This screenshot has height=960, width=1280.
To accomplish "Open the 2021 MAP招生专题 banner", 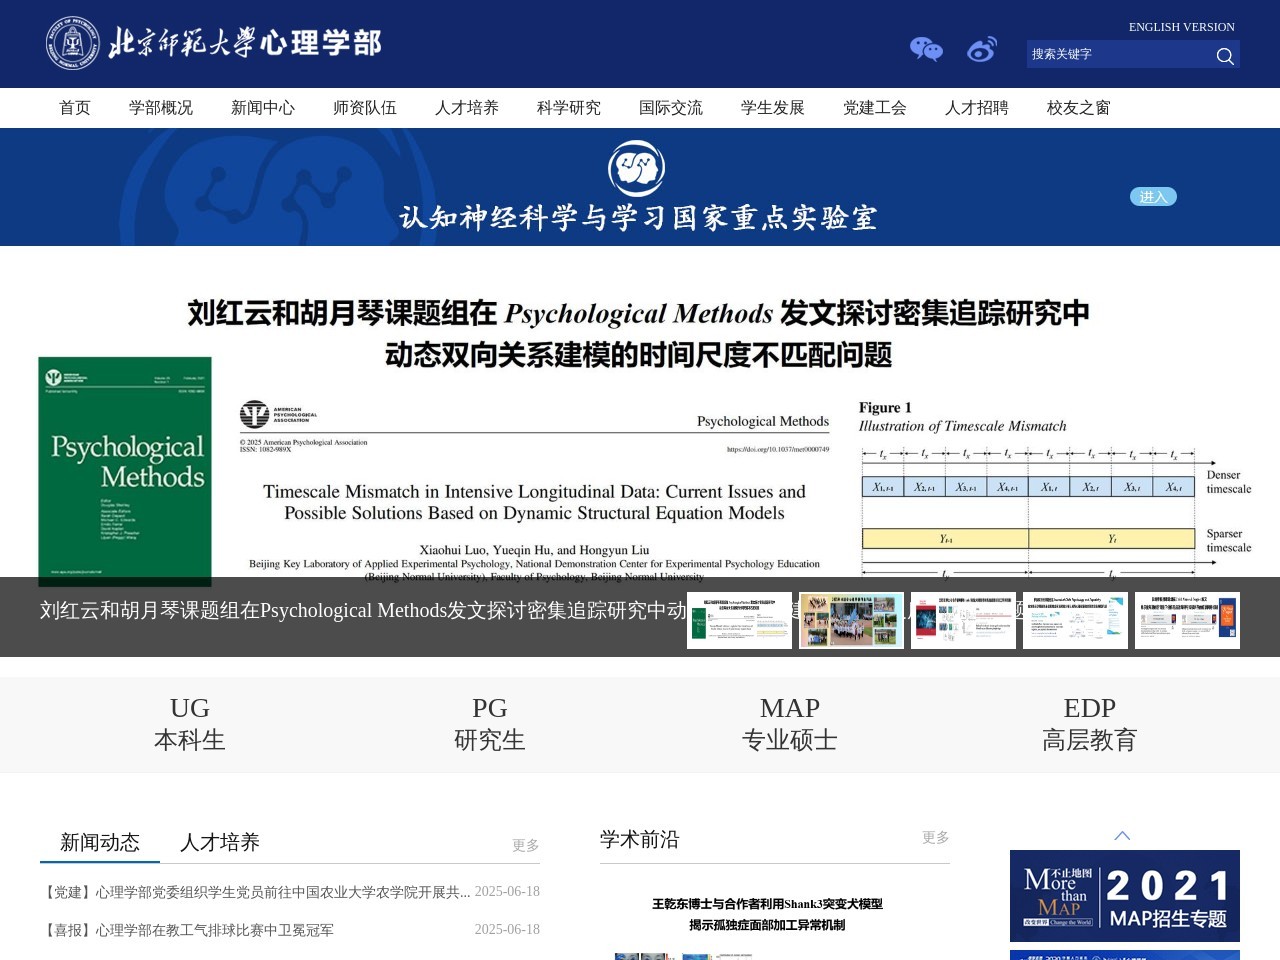I will point(1125,896).
